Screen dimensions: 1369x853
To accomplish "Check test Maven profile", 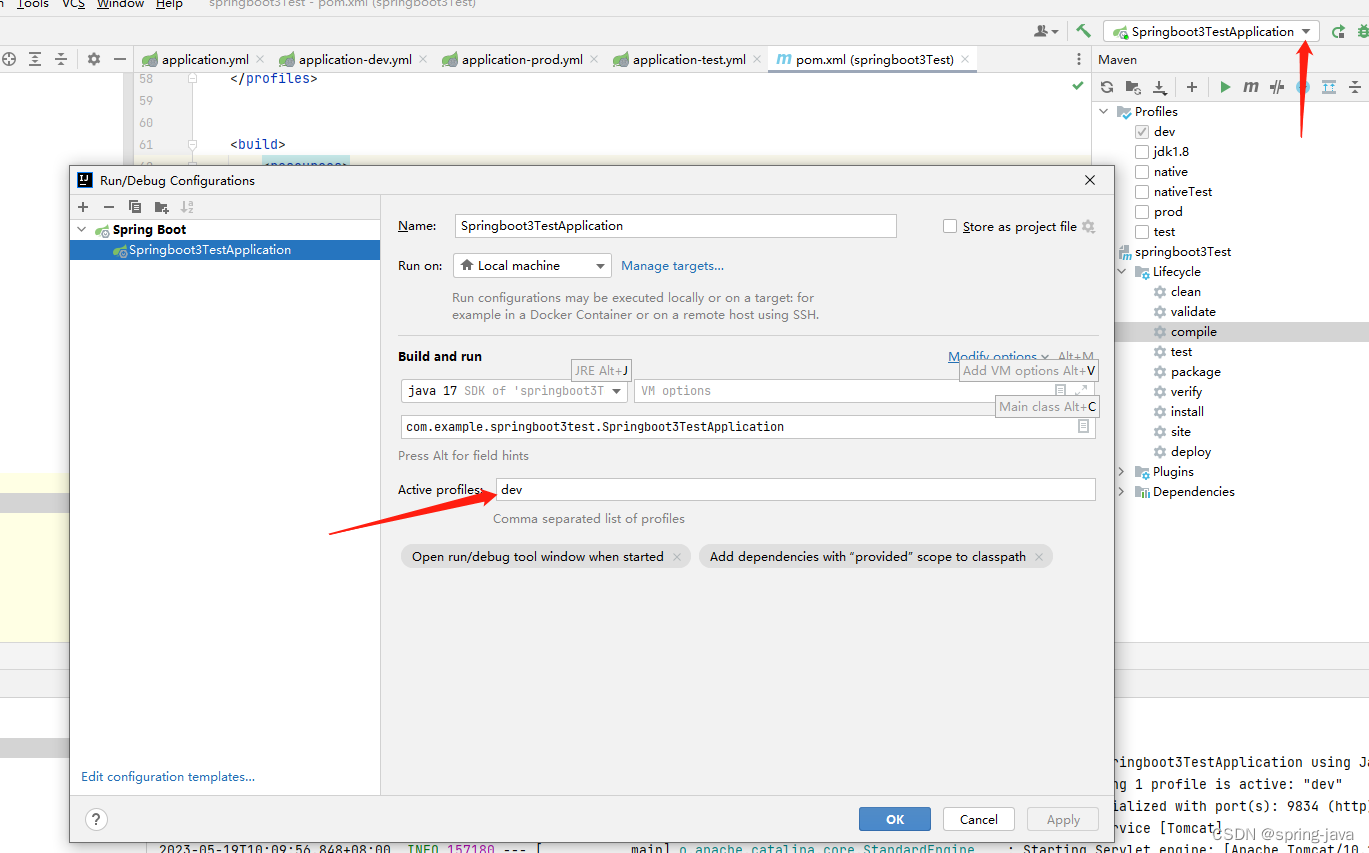I will pyautogui.click(x=1142, y=231).
